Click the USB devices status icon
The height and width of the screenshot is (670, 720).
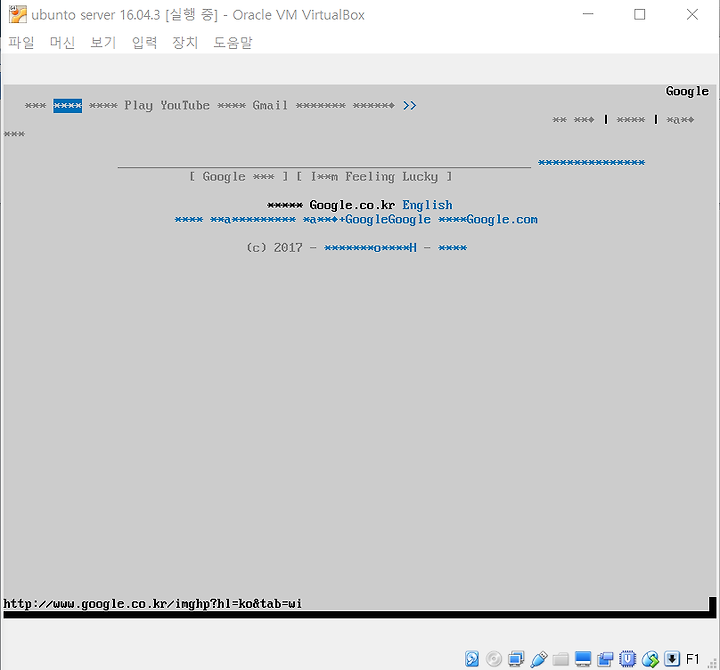(x=539, y=659)
